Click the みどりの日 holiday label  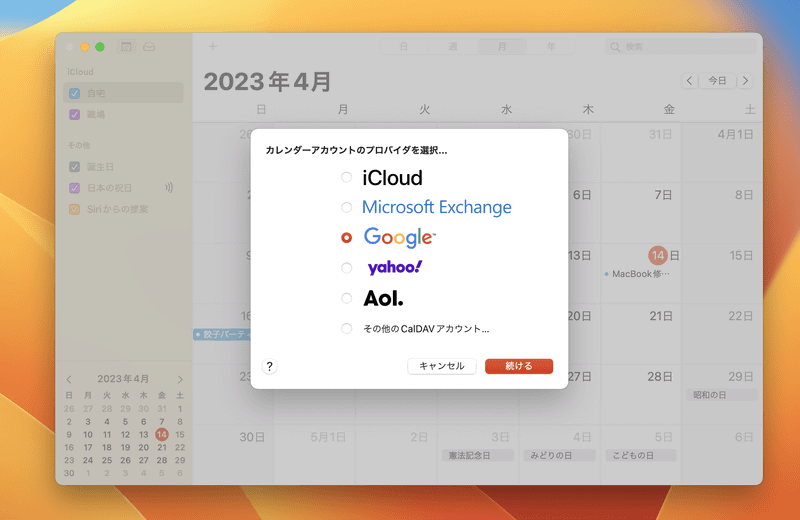tap(559, 455)
